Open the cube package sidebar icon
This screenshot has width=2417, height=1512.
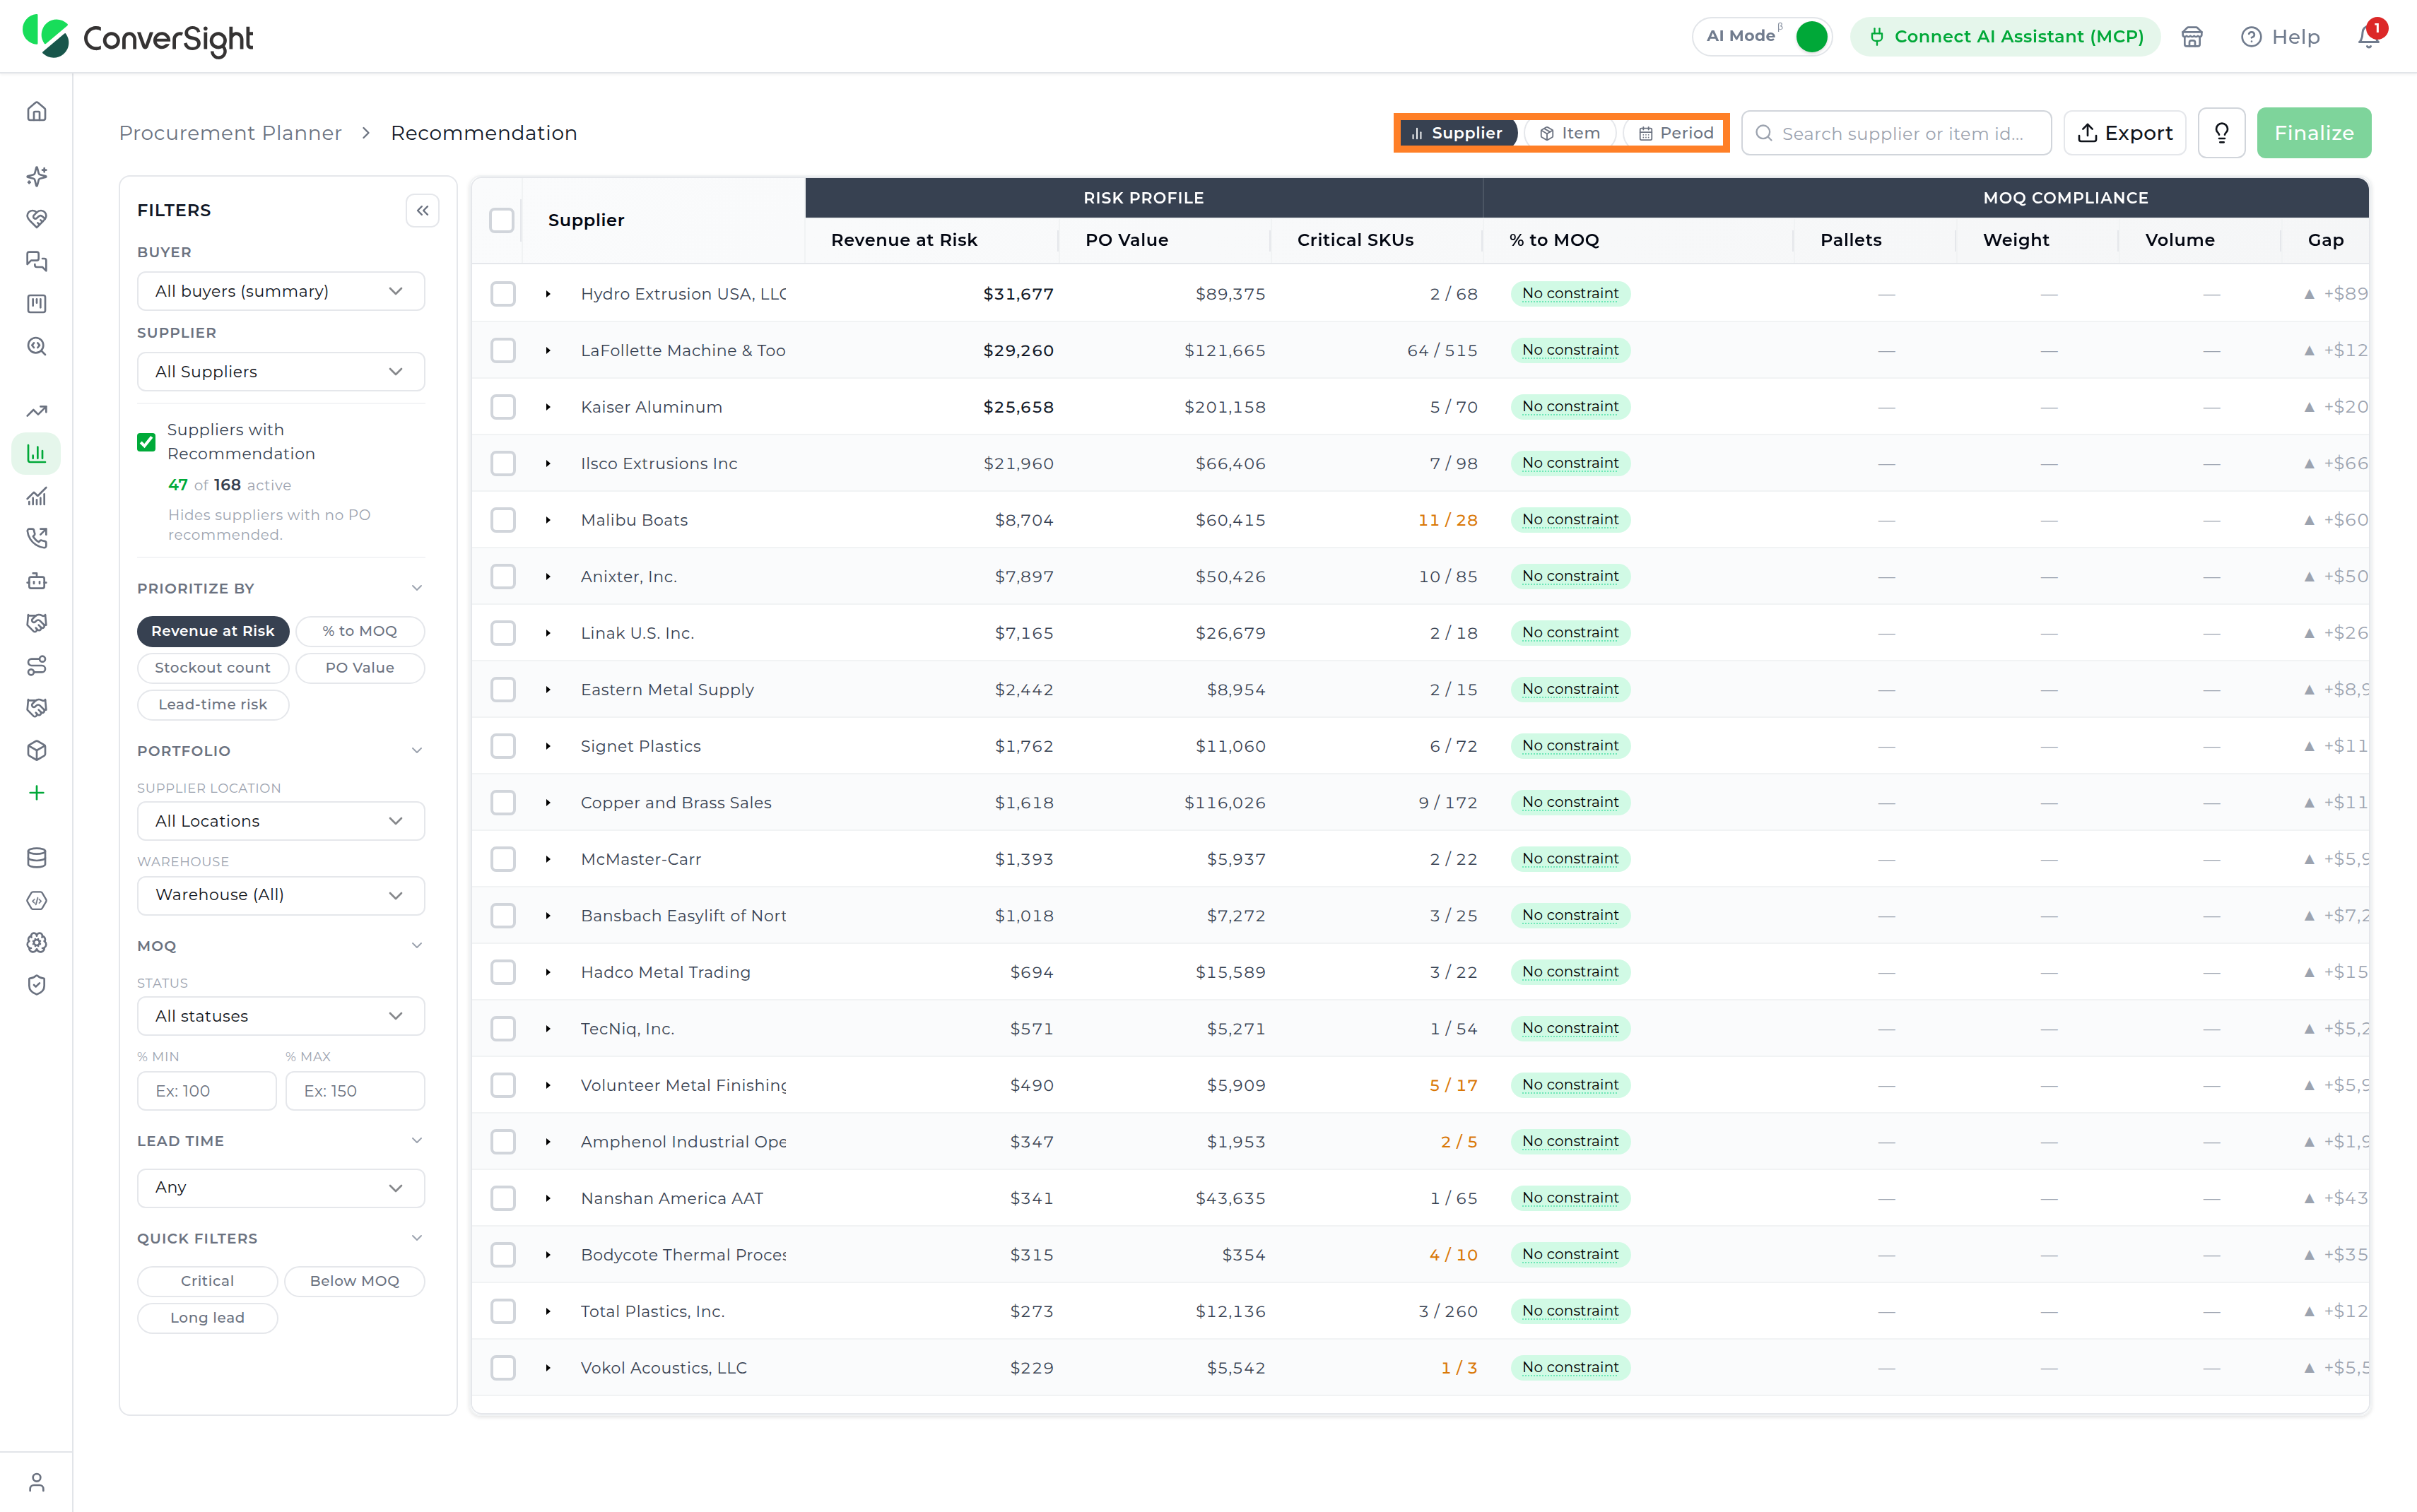pos(37,750)
